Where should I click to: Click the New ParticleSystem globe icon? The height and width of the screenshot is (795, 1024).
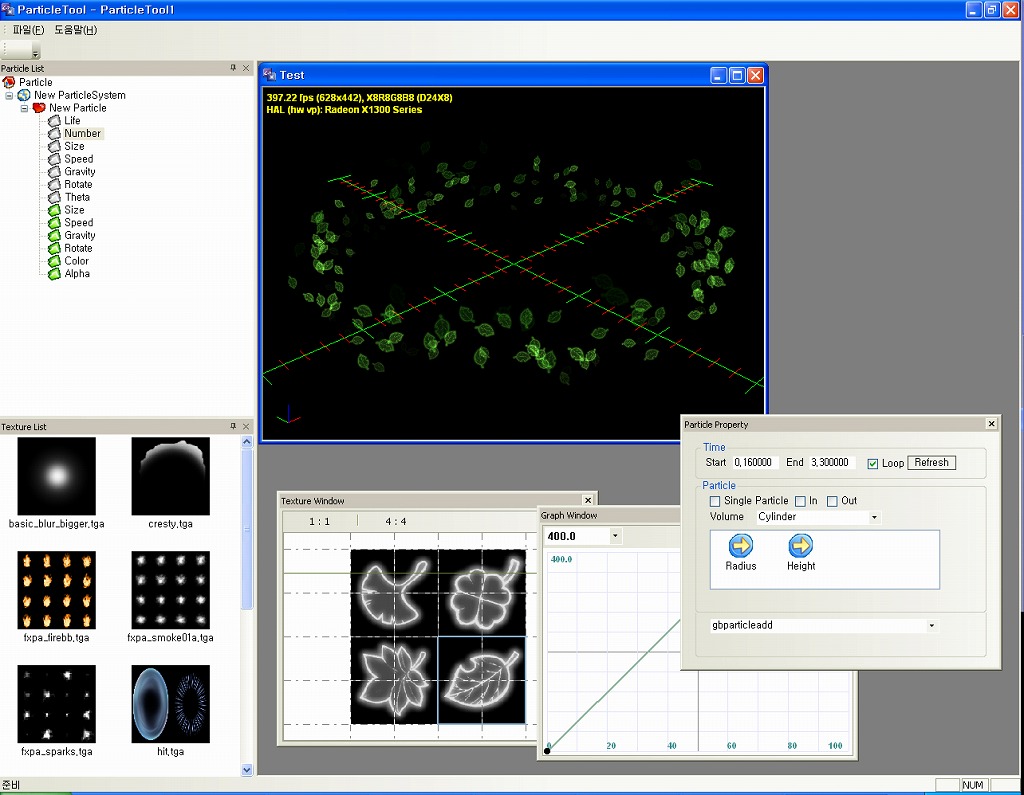coord(24,95)
